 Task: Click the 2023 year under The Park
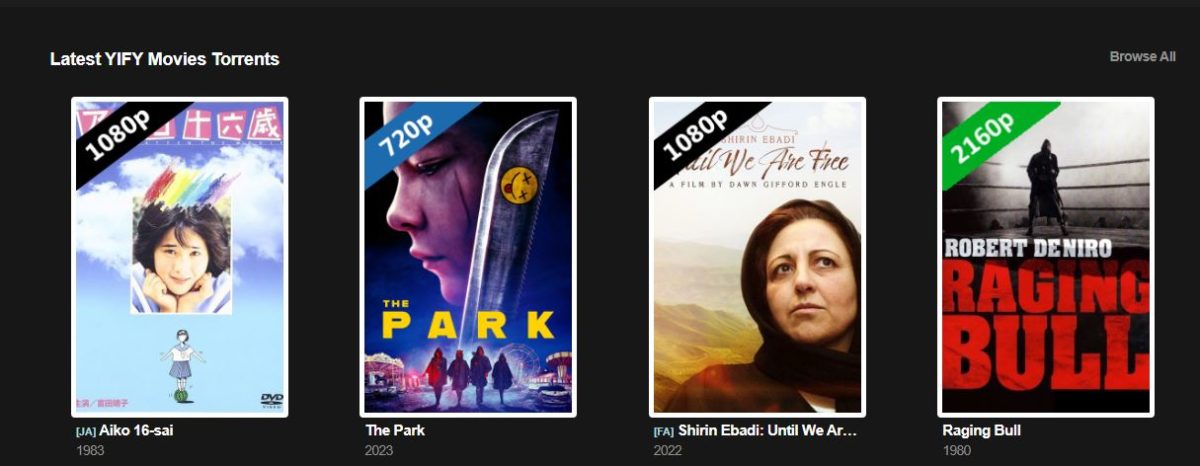point(379,451)
